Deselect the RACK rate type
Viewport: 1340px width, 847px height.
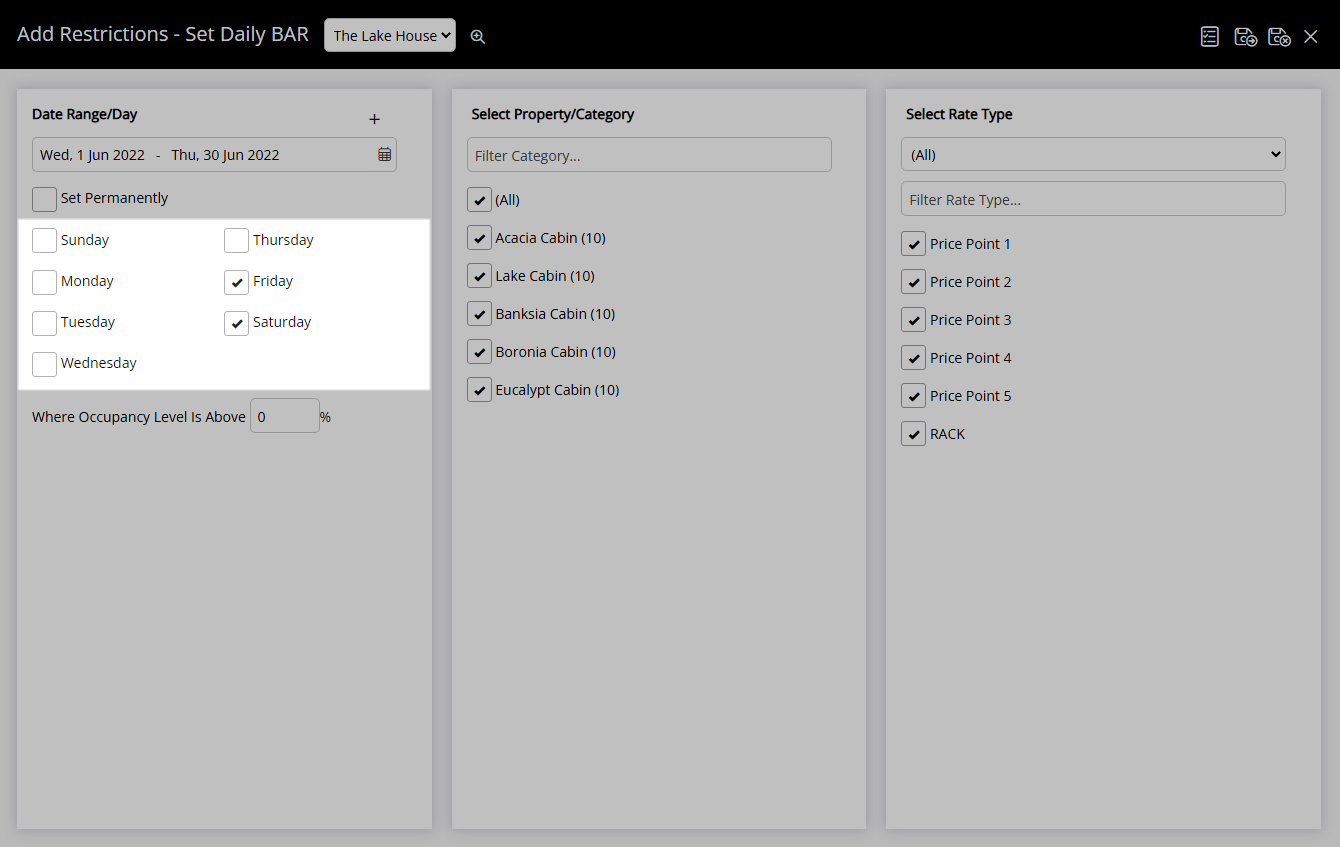[913, 434]
